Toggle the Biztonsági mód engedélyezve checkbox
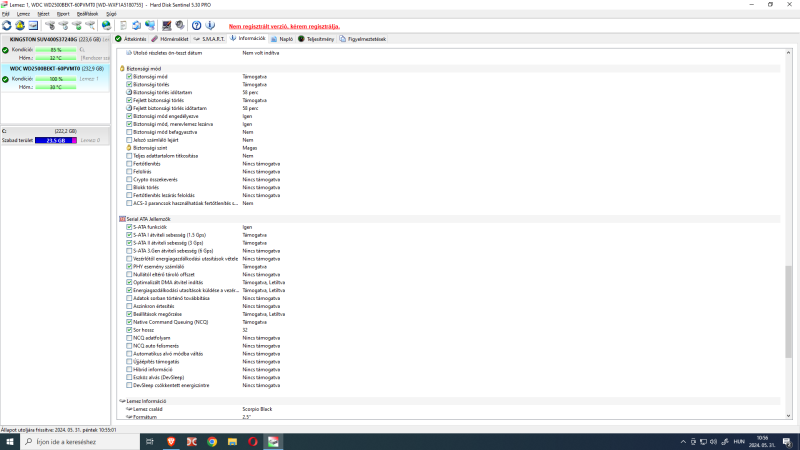The image size is (800, 450). tap(129, 116)
